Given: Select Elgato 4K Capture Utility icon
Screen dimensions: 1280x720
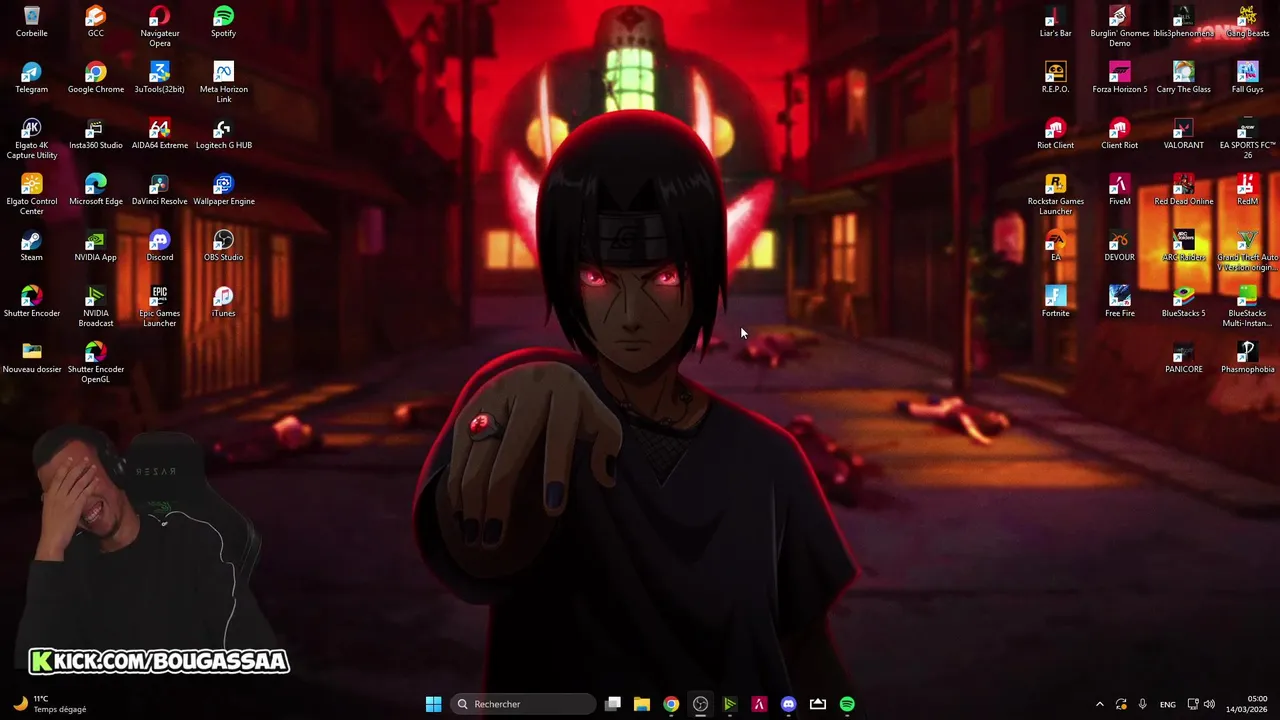Looking at the screenshot, I should click(x=32, y=138).
